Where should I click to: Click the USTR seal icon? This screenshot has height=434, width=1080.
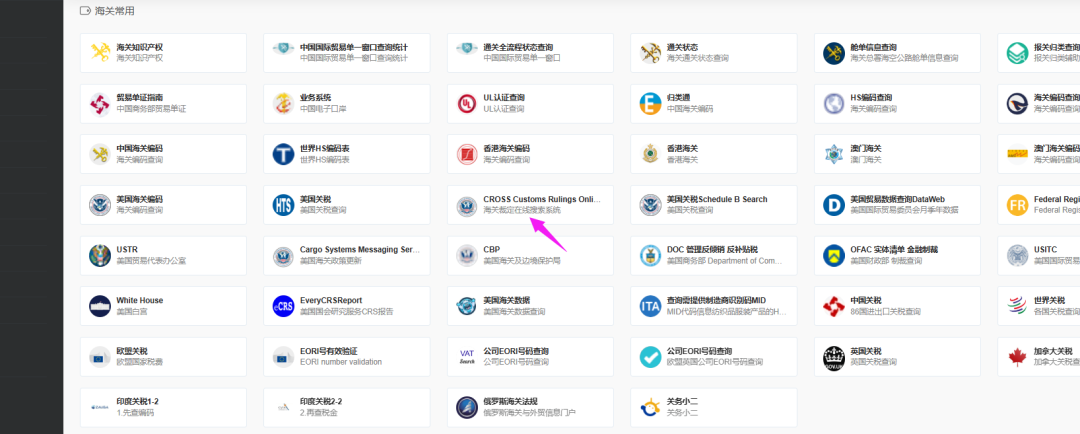pos(100,256)
